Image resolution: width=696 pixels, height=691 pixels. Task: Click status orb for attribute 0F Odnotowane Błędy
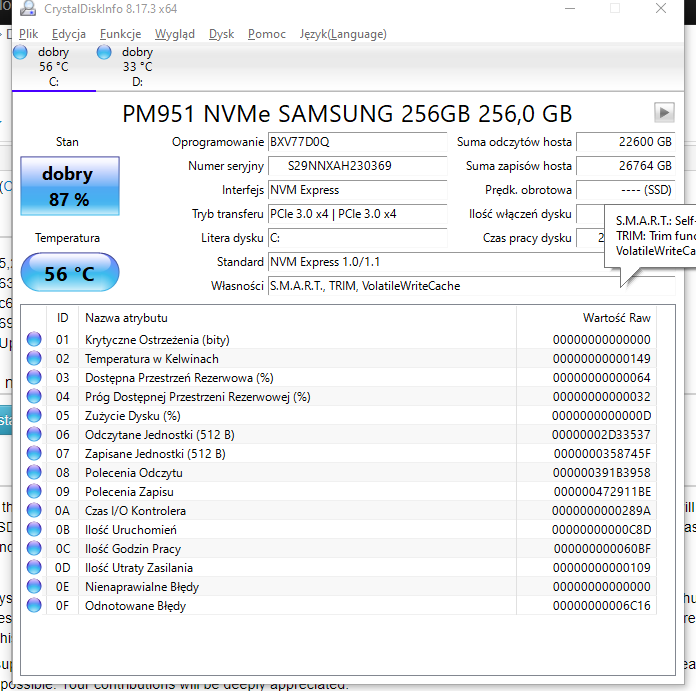tap(34, 605)
